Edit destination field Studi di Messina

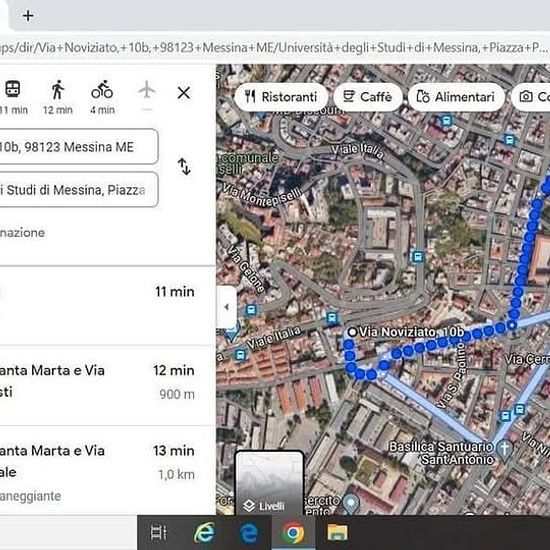tap(79, 190)
